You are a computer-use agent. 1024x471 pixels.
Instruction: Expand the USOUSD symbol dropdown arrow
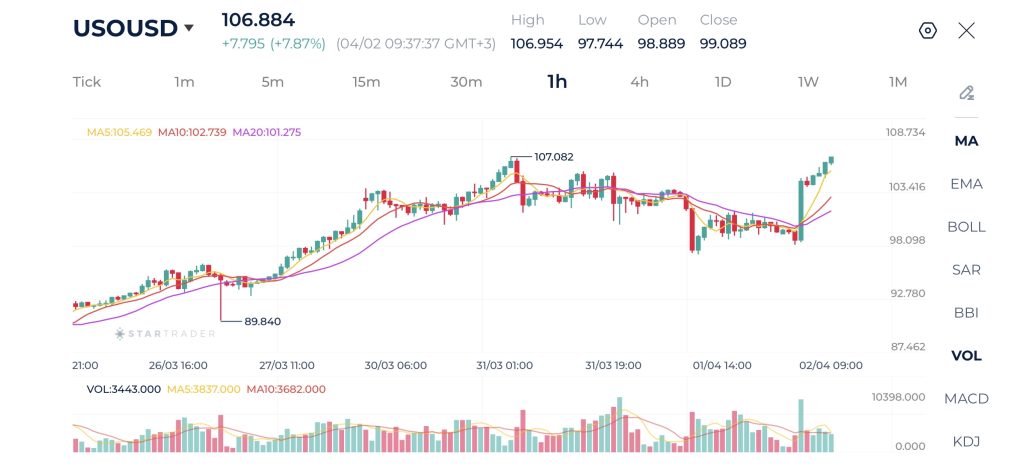pyautogui.click(x=189, y=29)
